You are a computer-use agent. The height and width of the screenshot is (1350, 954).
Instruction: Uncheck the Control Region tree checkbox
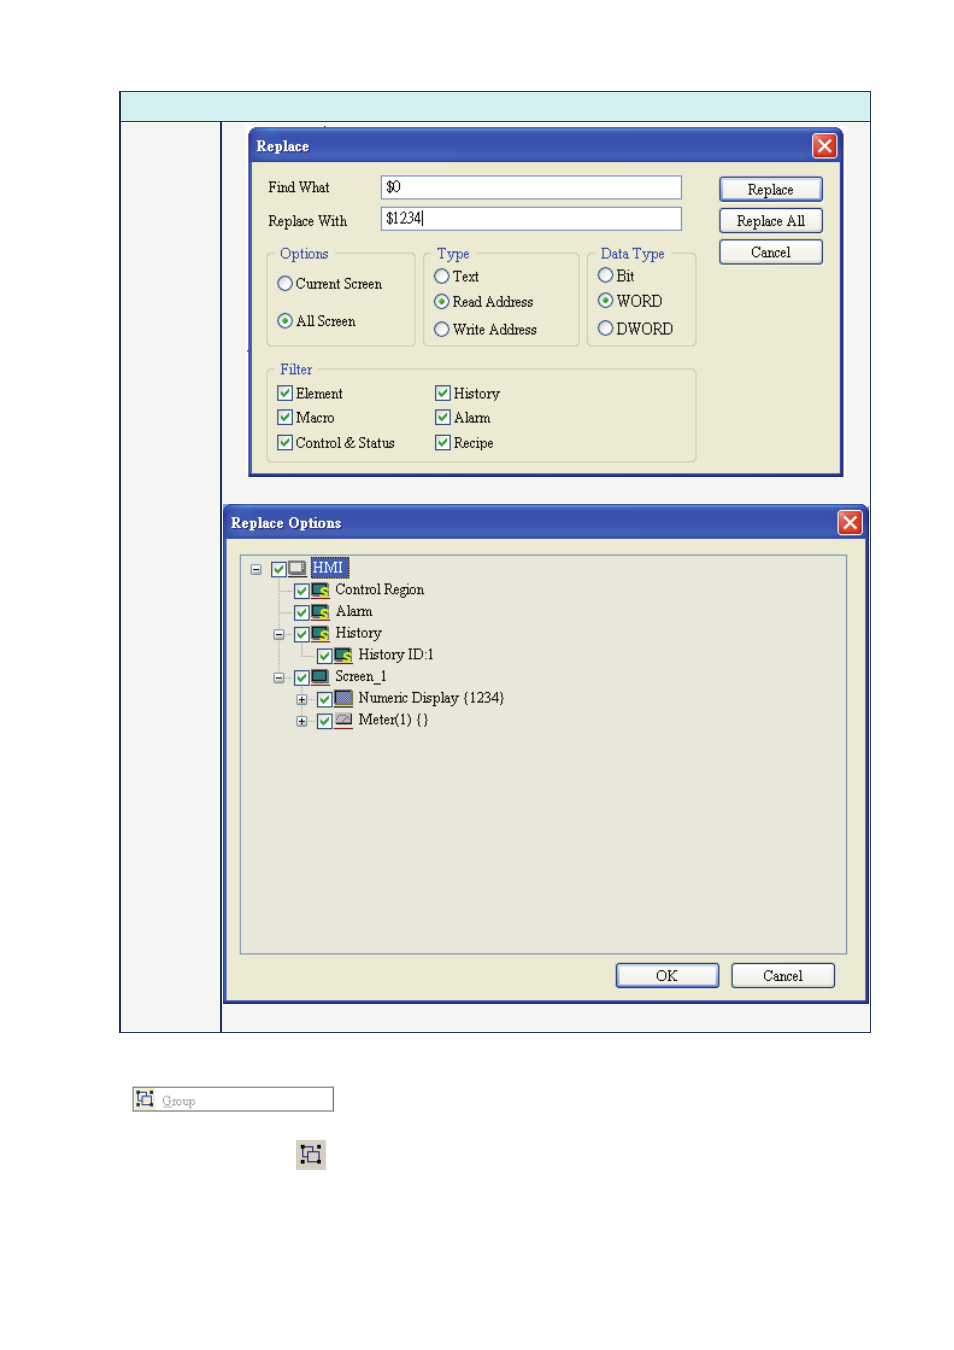pyautogui.click(x=301, y=591)
